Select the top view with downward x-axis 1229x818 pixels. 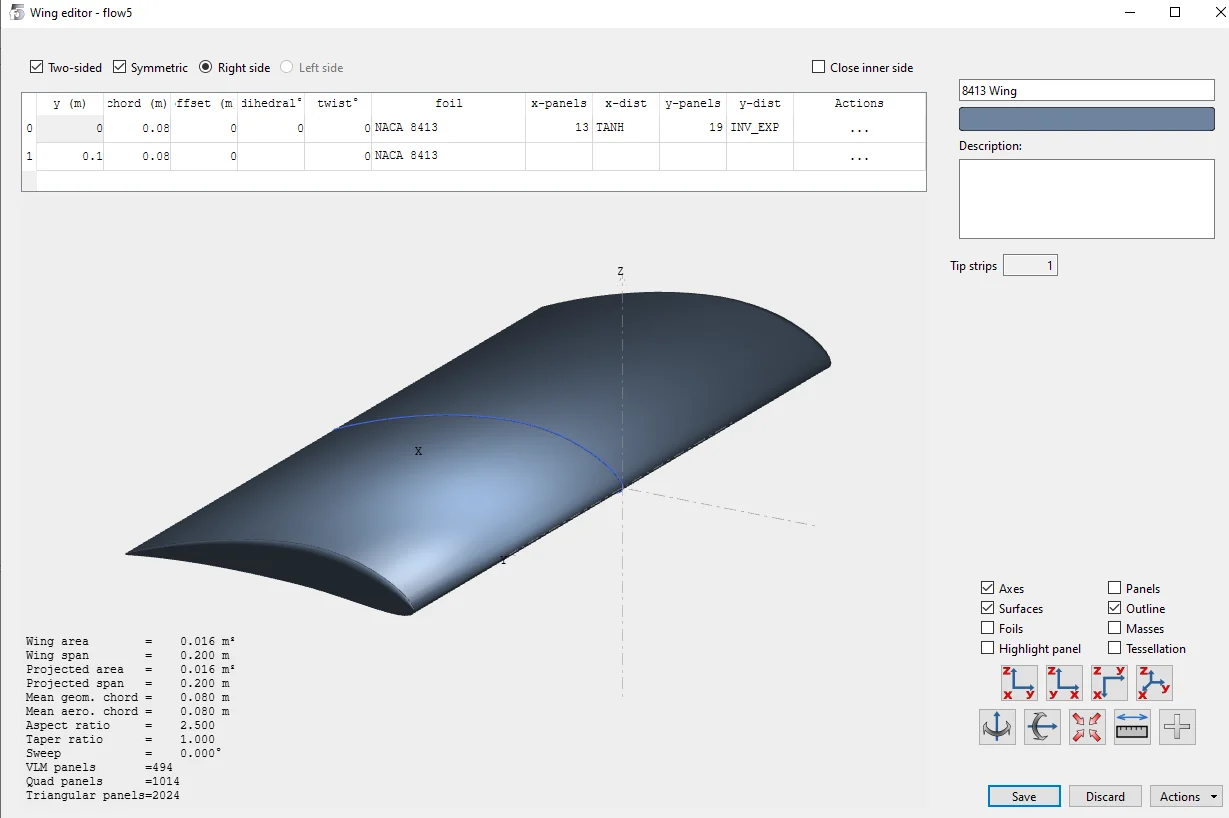pos(1109,683)
